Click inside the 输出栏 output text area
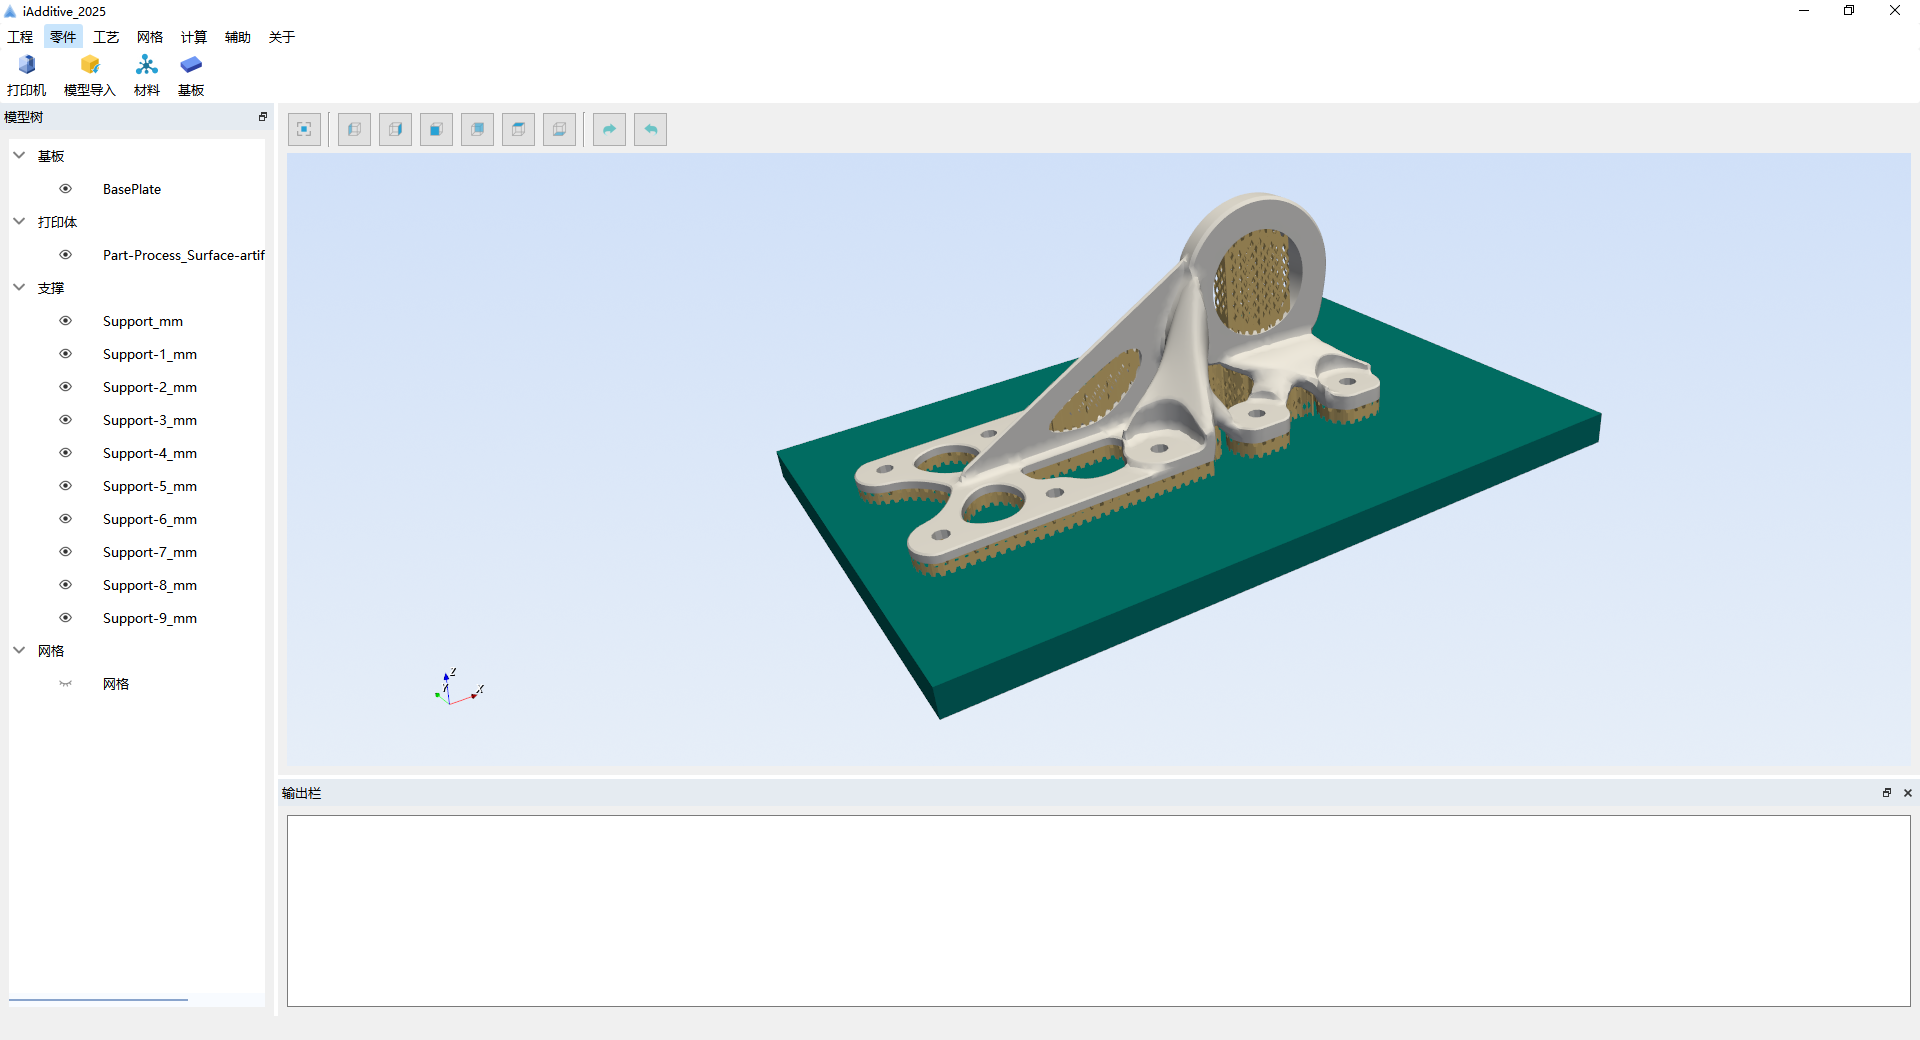 pyautogui.click(x=1098, y=910)
